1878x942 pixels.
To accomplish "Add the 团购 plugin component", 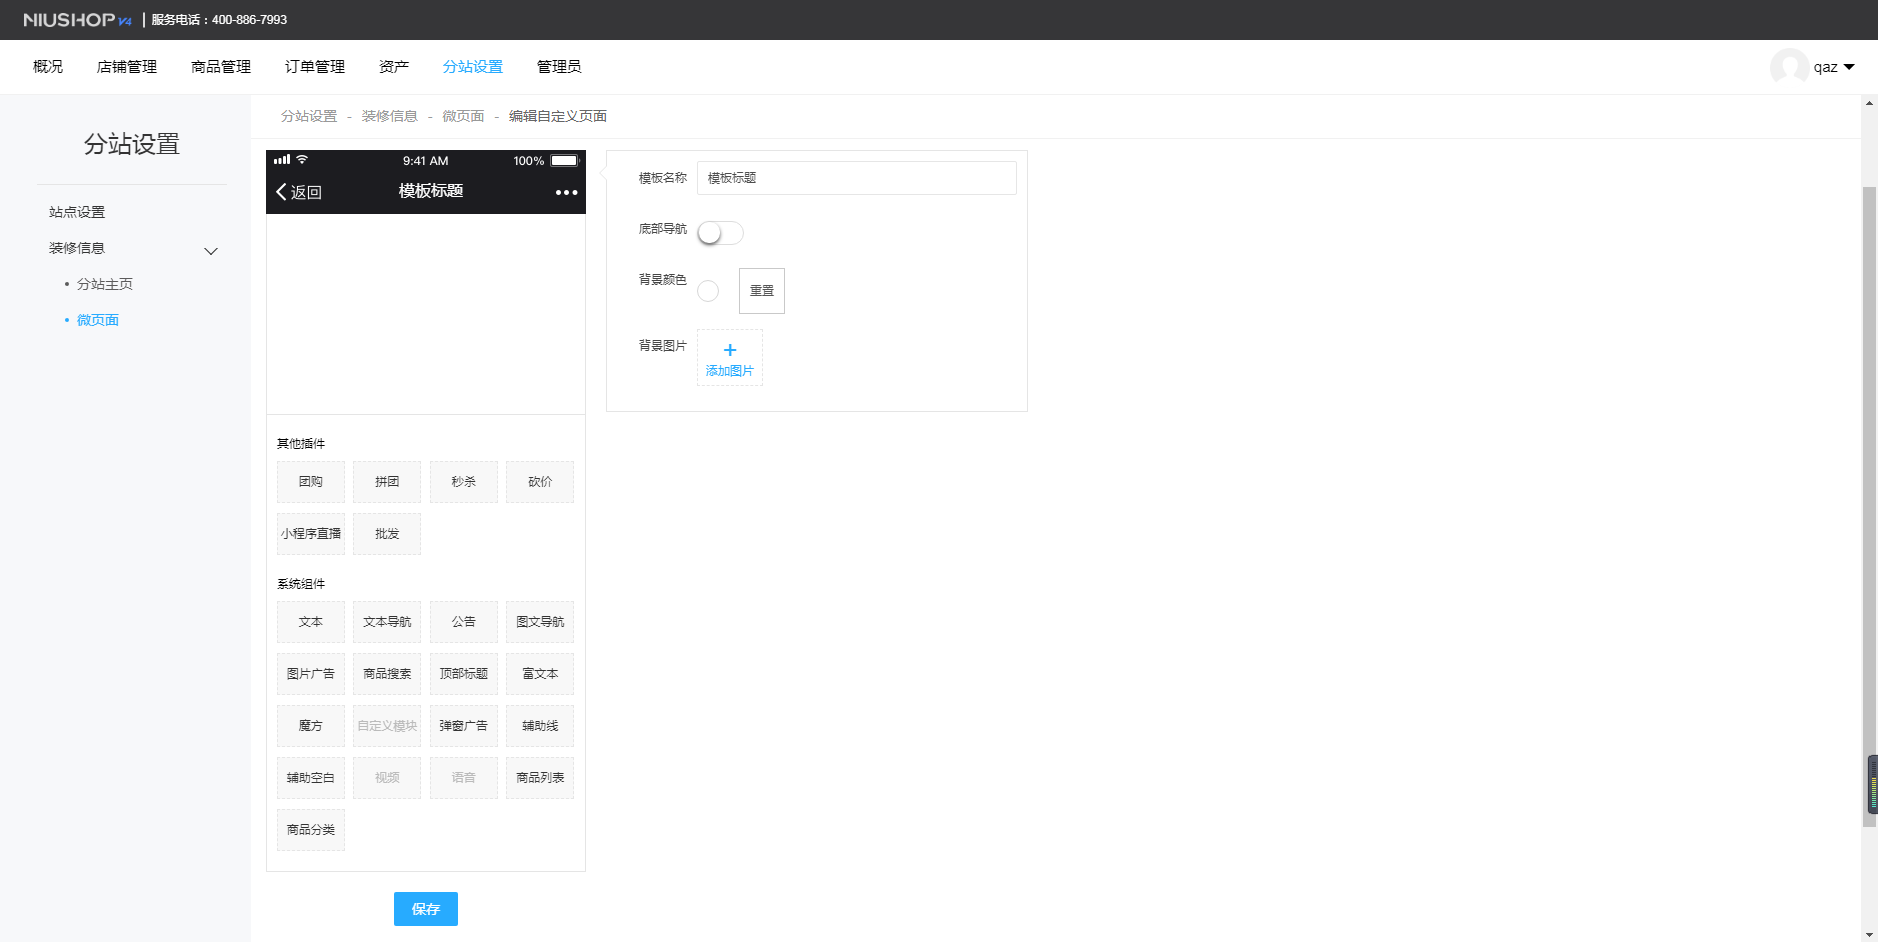I will coord(311,482).
